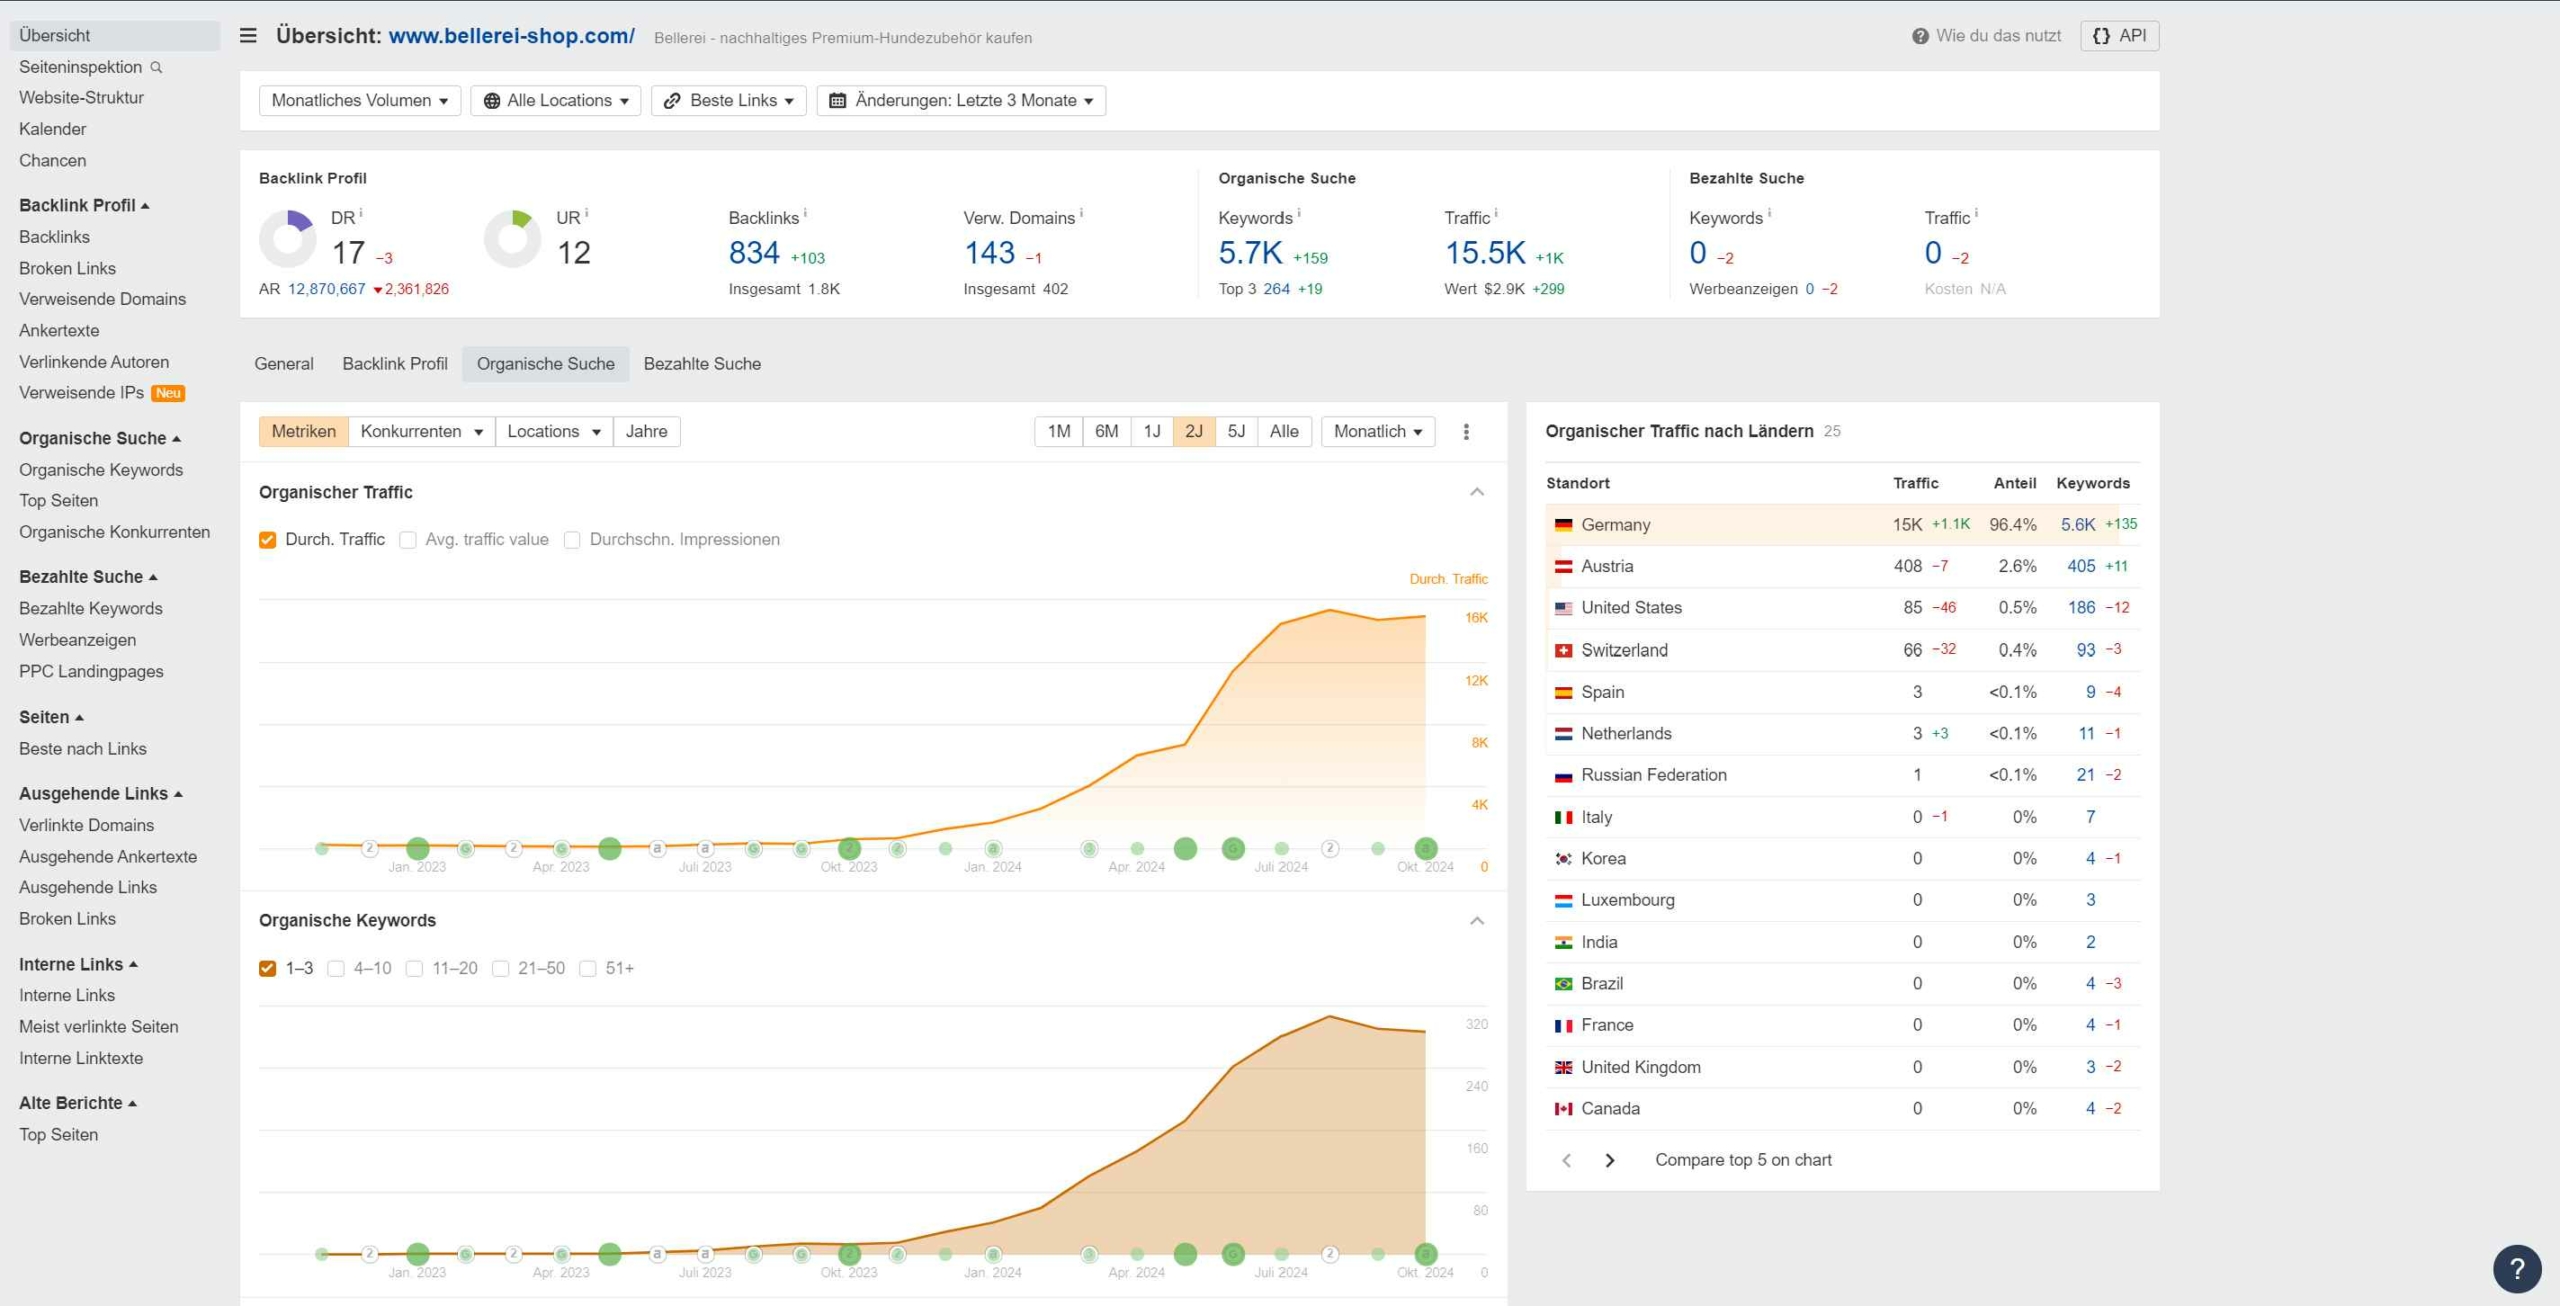2560x1306 pixels.
Task: Click the Seiteninspektion search icon
Action: click(x=156, y=67)
